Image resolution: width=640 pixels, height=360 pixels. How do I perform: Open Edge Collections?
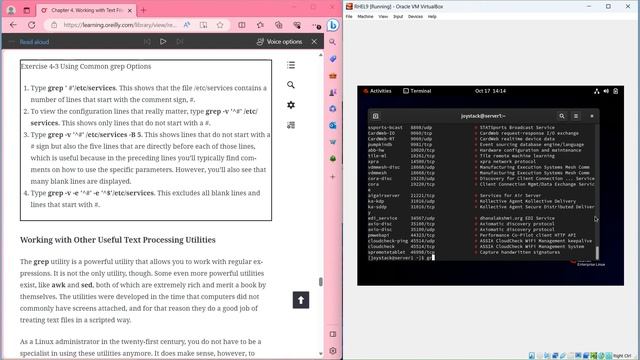279,25
